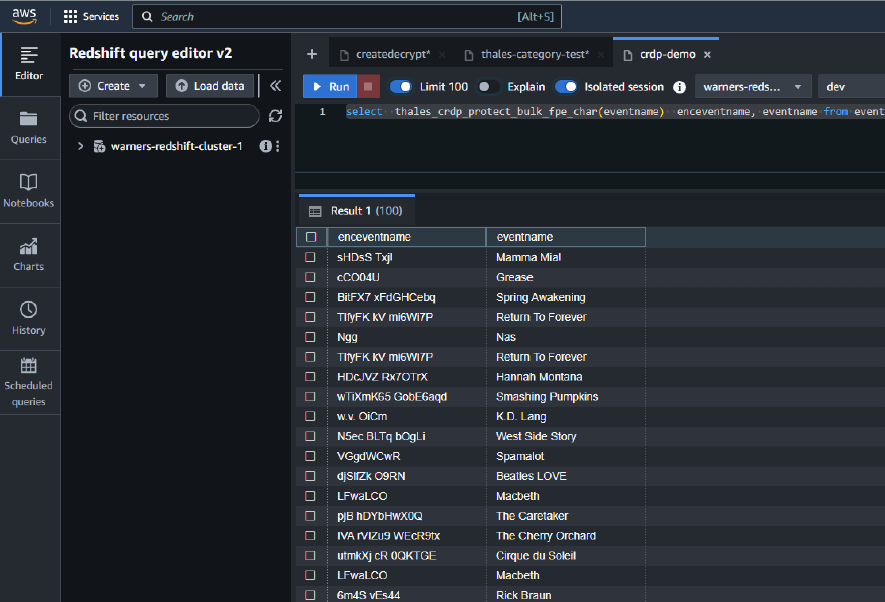885x602 pixels.
Task: Run the query
Action: (330, 86)
